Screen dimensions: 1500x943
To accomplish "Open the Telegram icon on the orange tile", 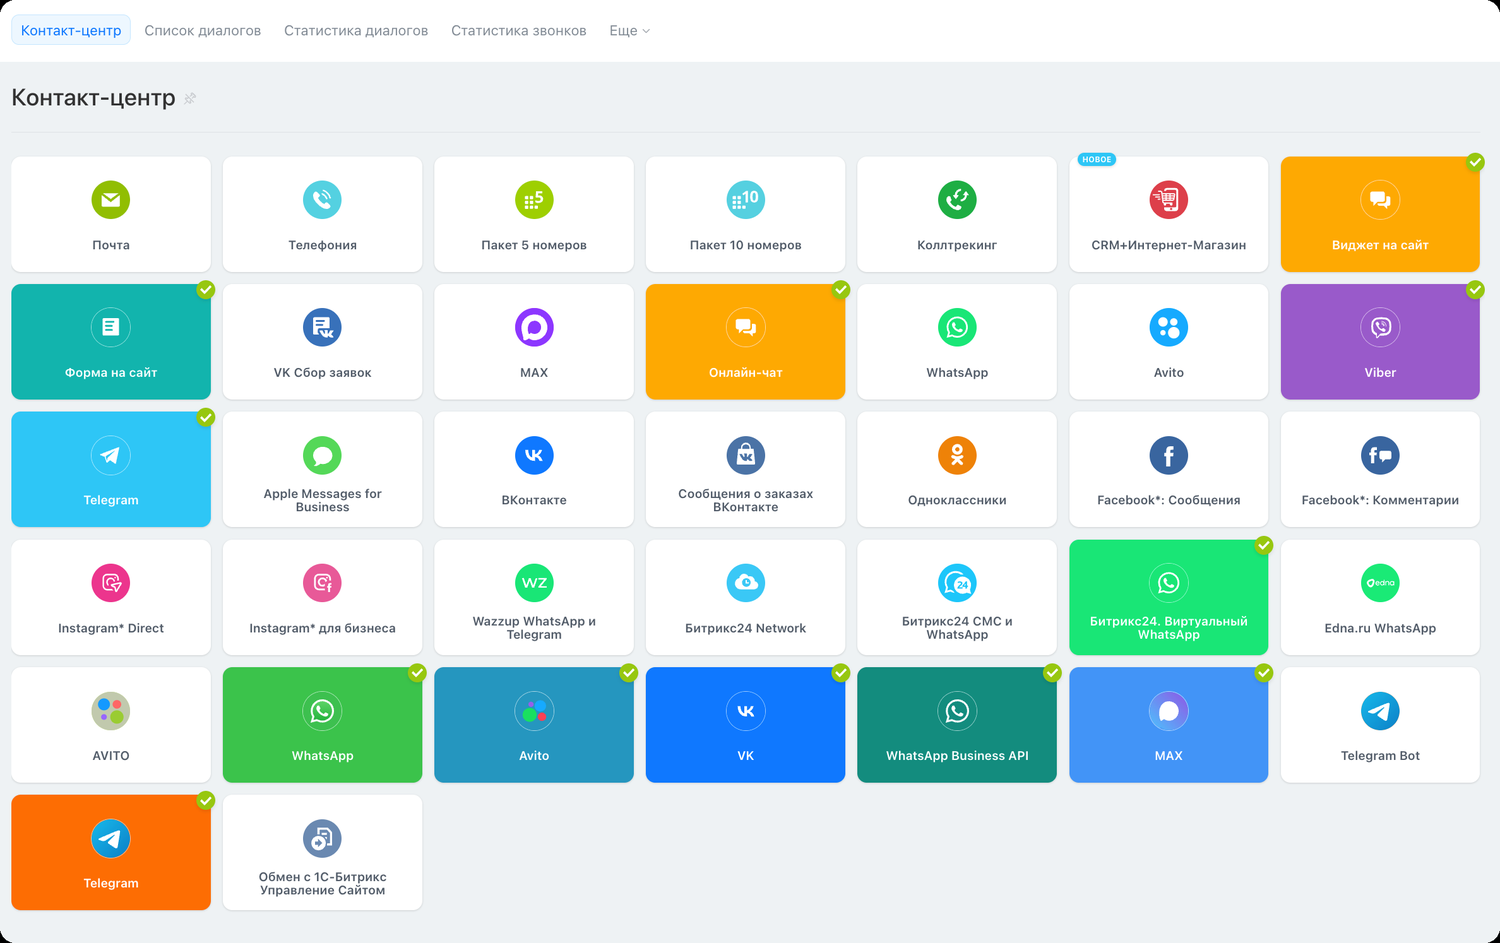I will coord(111,838).
